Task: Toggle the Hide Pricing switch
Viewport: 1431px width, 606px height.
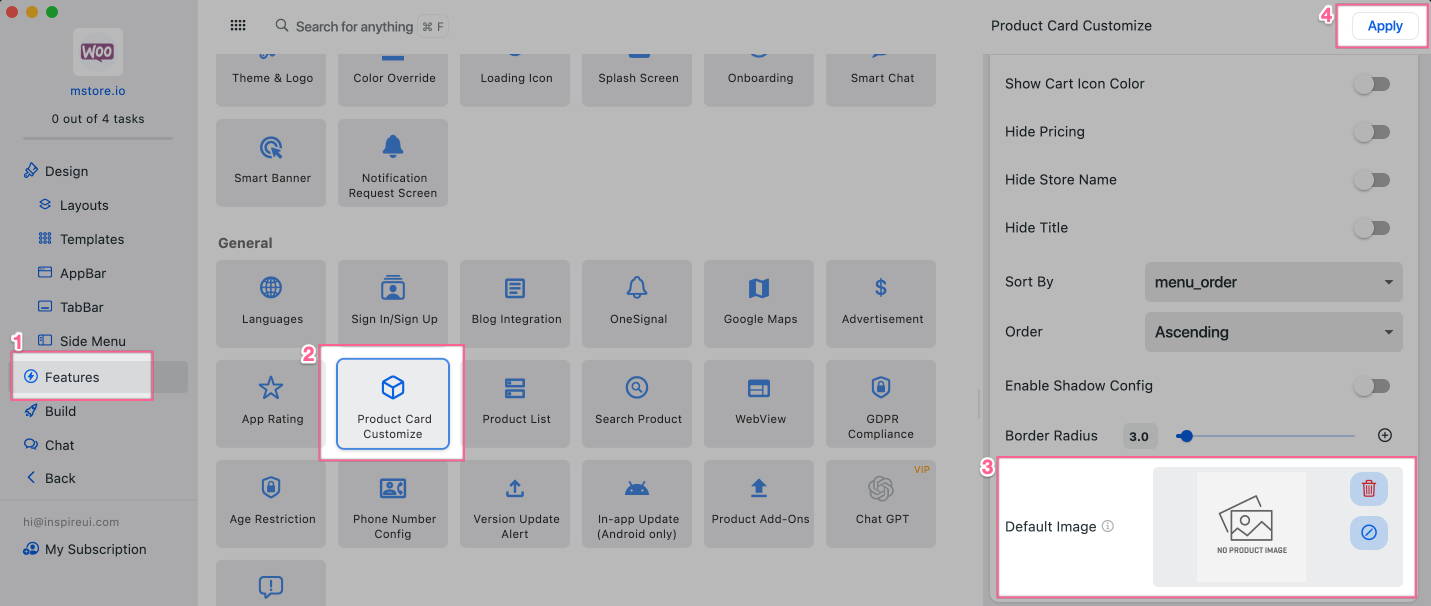Action: point(1372,132)
